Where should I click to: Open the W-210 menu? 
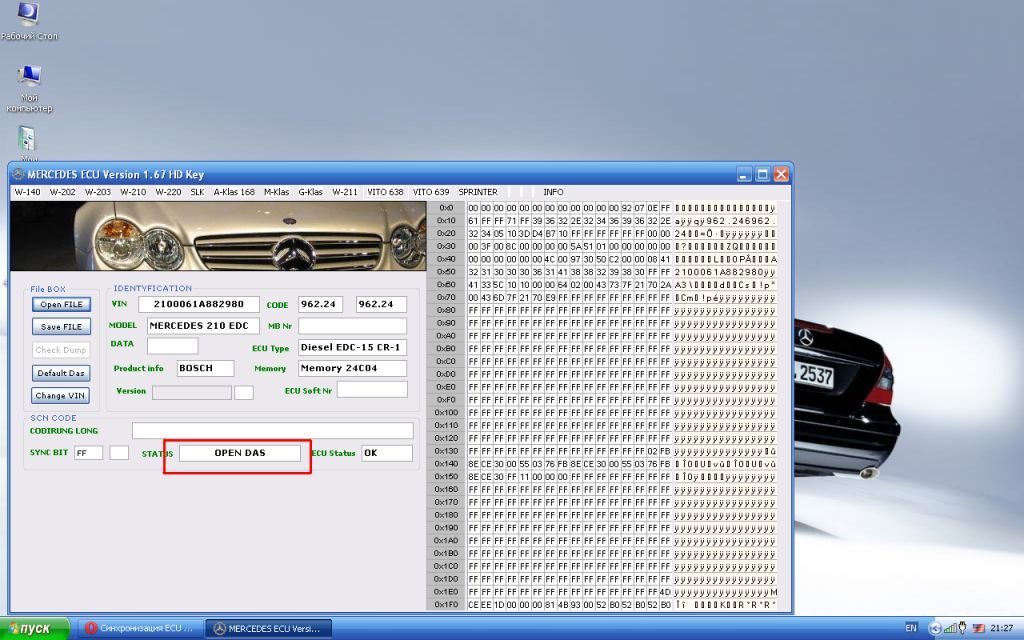(x=133, y=192)
